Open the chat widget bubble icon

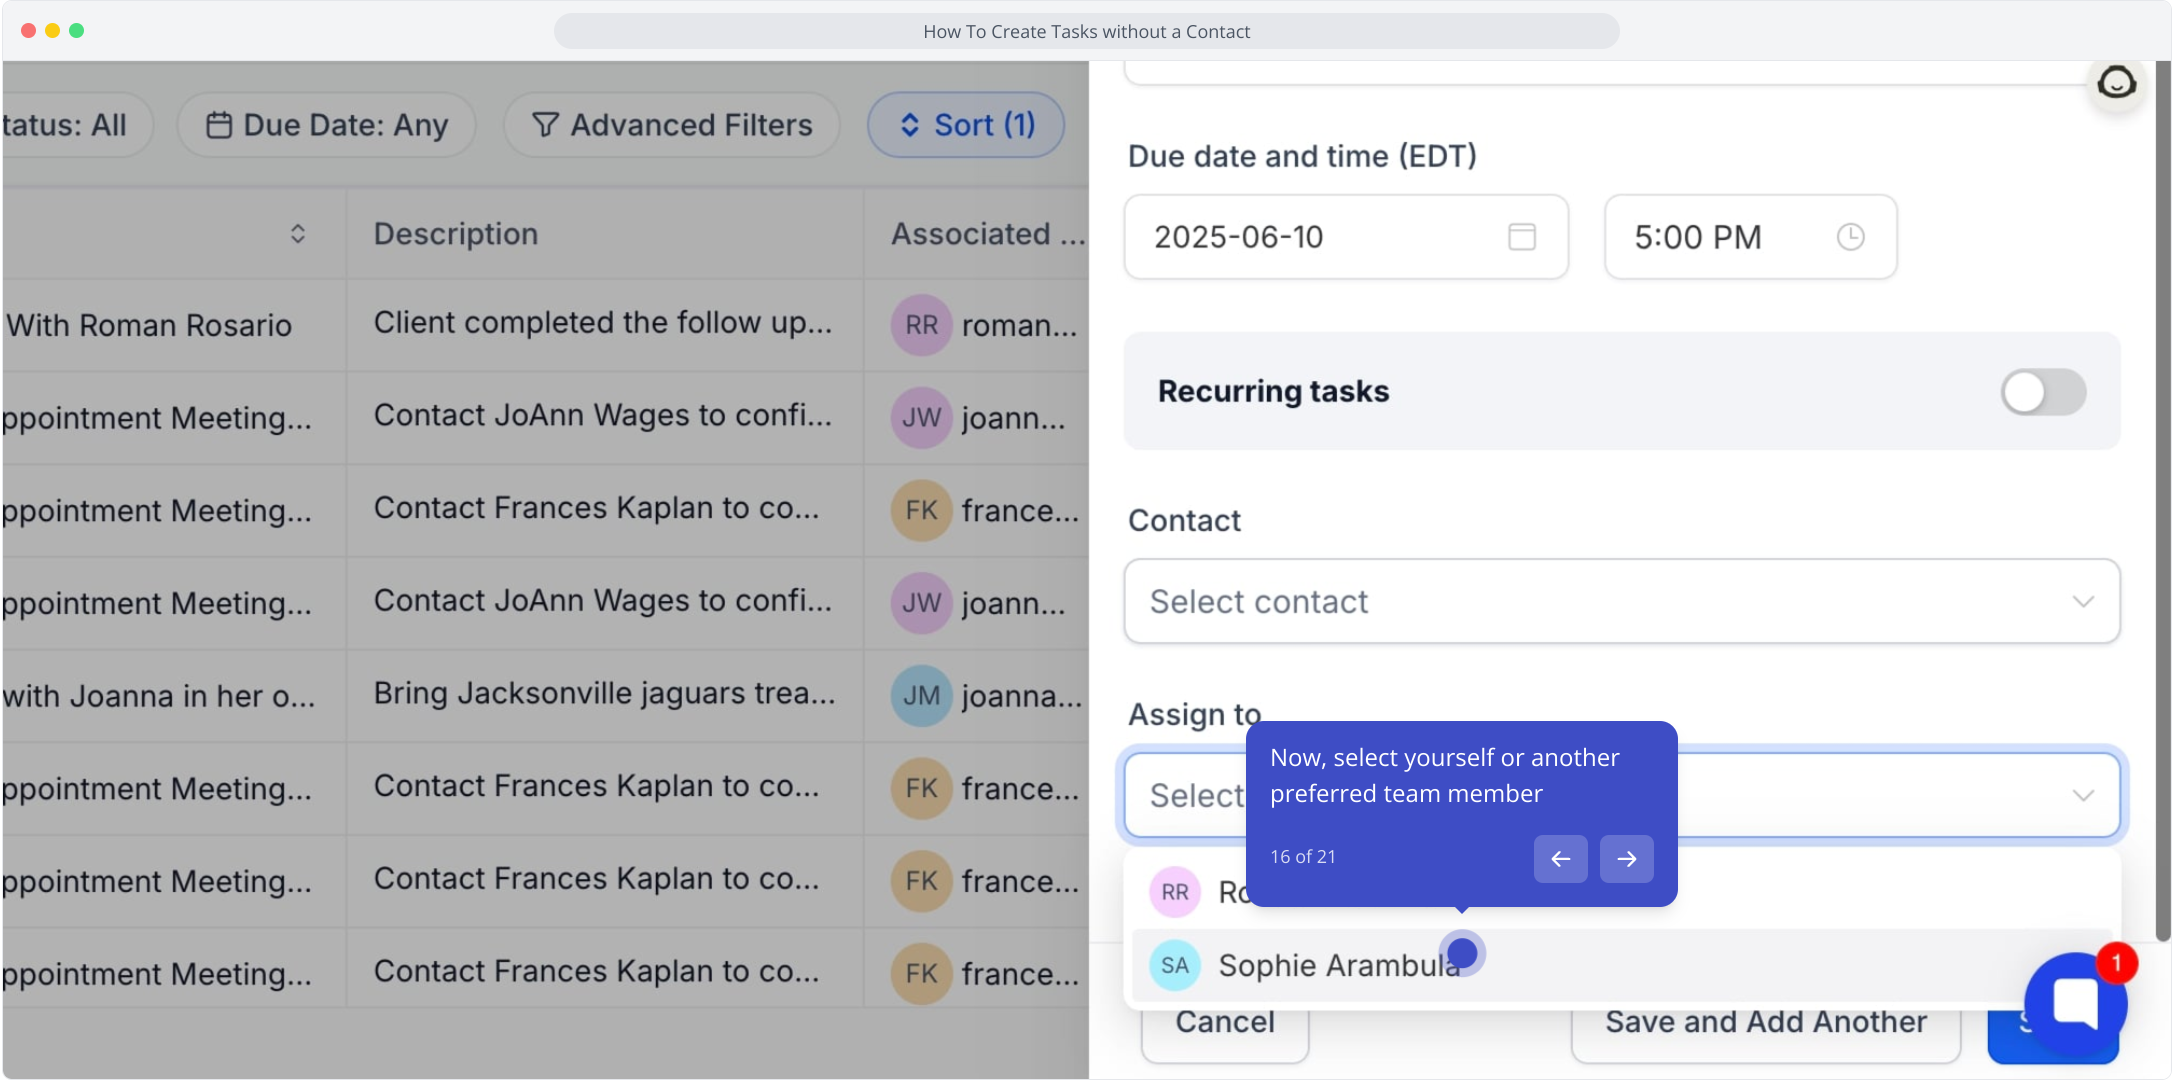(2075, 1002)
